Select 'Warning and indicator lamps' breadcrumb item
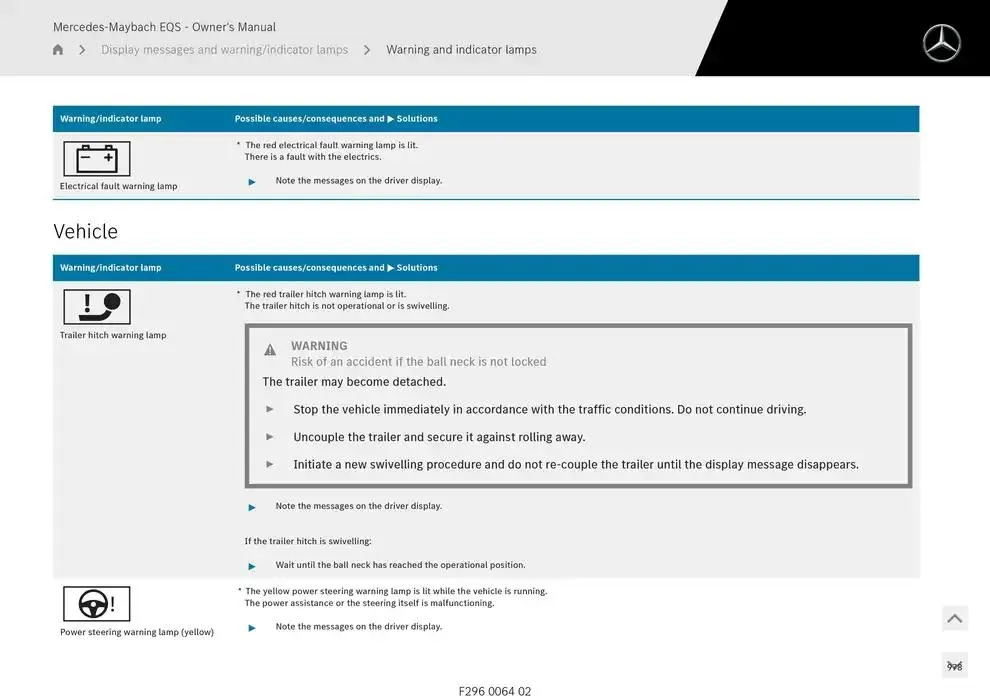Screen dimensions: 990x700 click(x=461, y=50)
